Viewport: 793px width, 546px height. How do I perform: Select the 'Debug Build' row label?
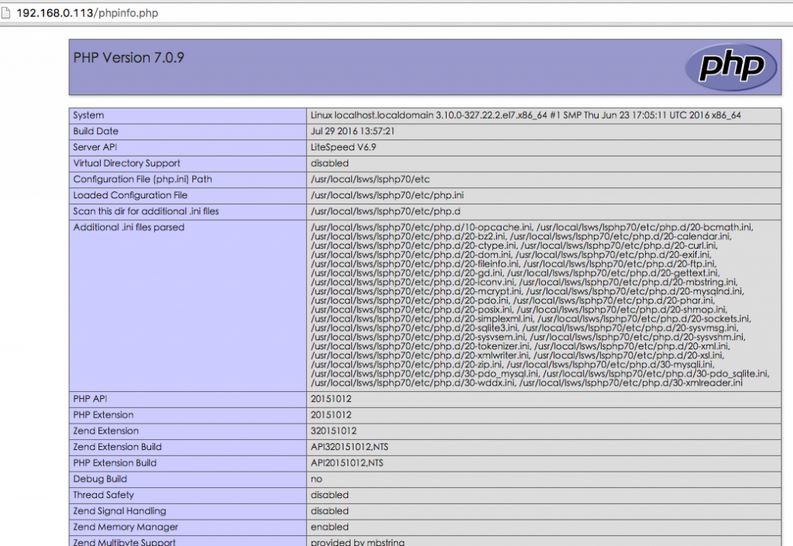point(100,479)
